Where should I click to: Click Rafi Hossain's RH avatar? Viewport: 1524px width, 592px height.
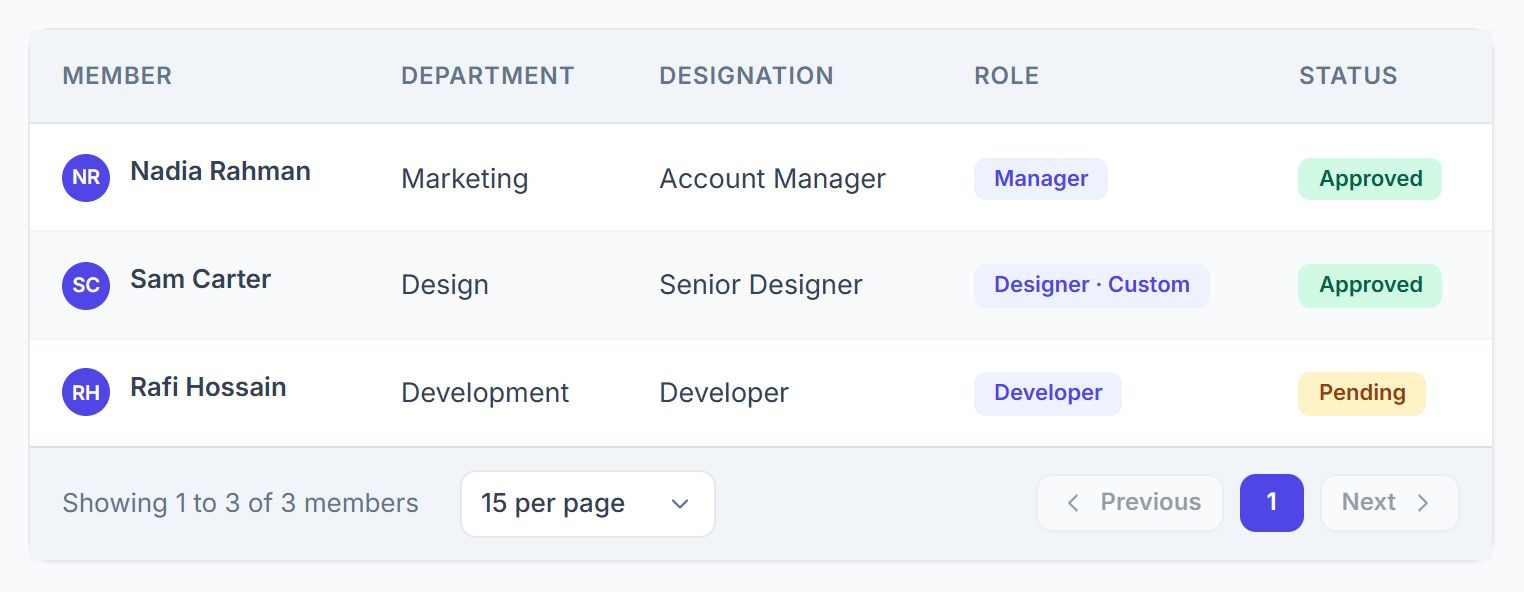click(86, 392)
